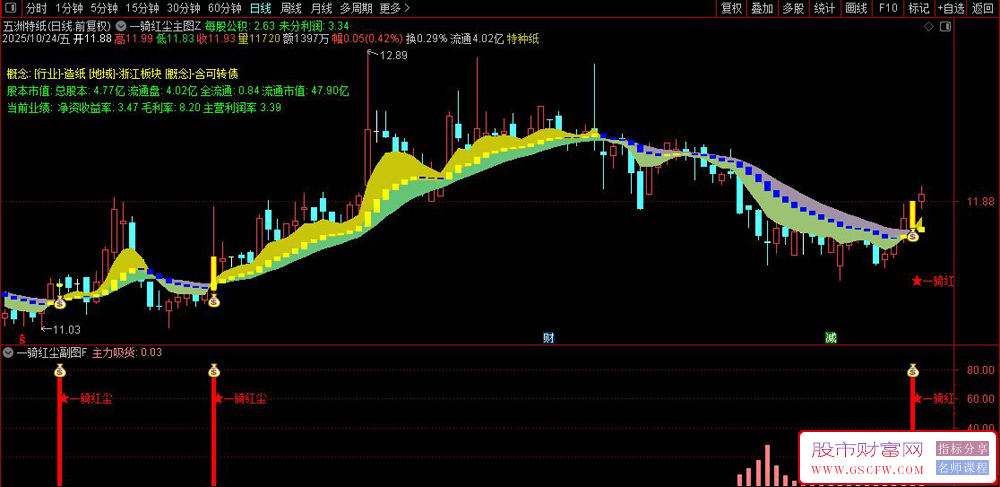
Task: Click the 特种纸 sector link
Action: pyautogui.click(x=523, y=39)
